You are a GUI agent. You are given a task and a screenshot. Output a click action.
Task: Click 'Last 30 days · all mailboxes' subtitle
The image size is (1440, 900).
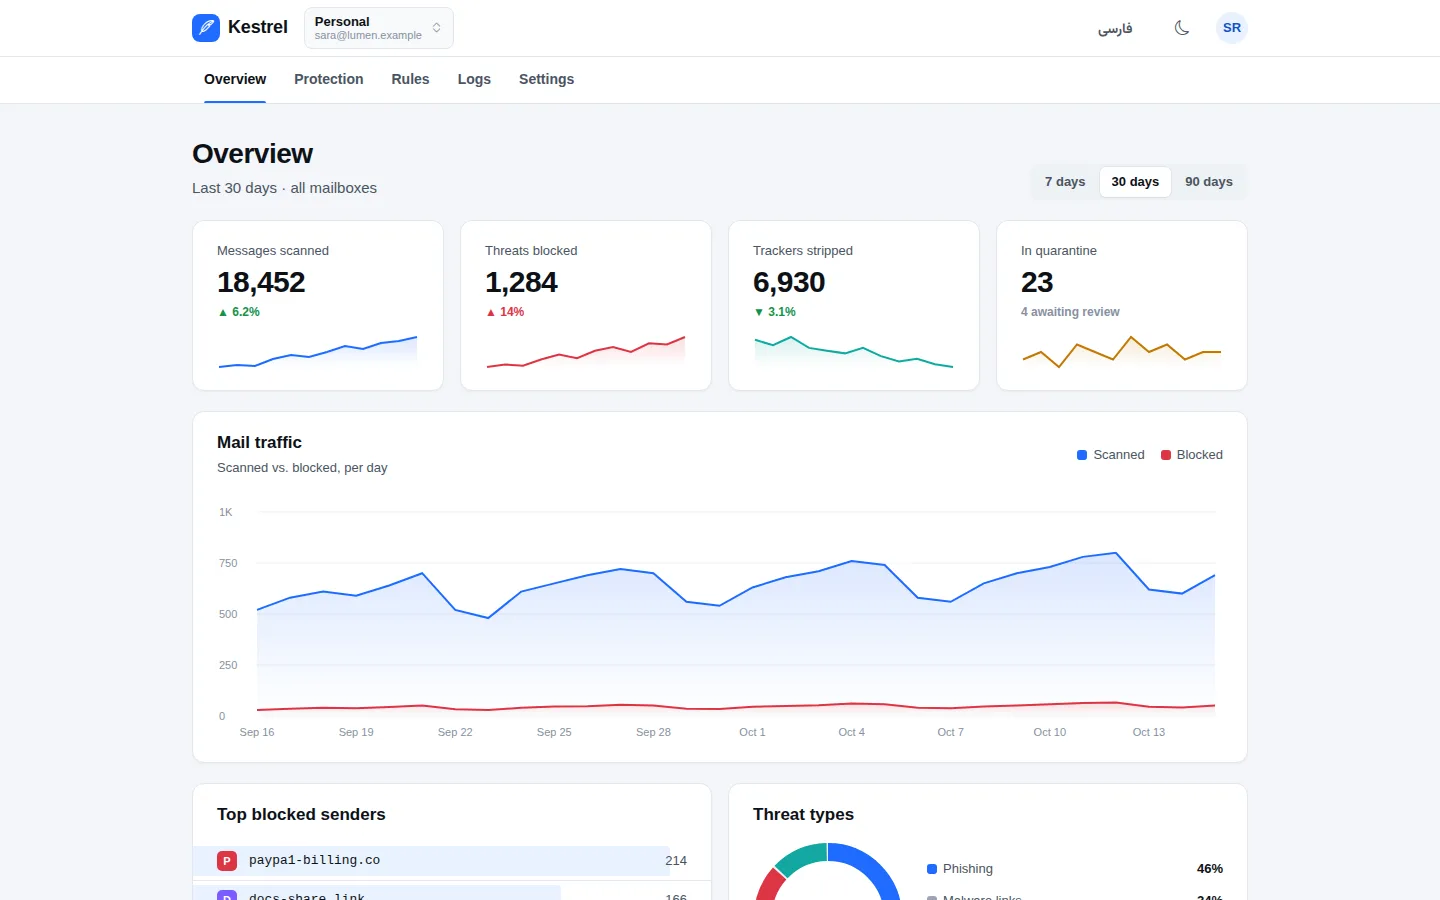point(284,188)
